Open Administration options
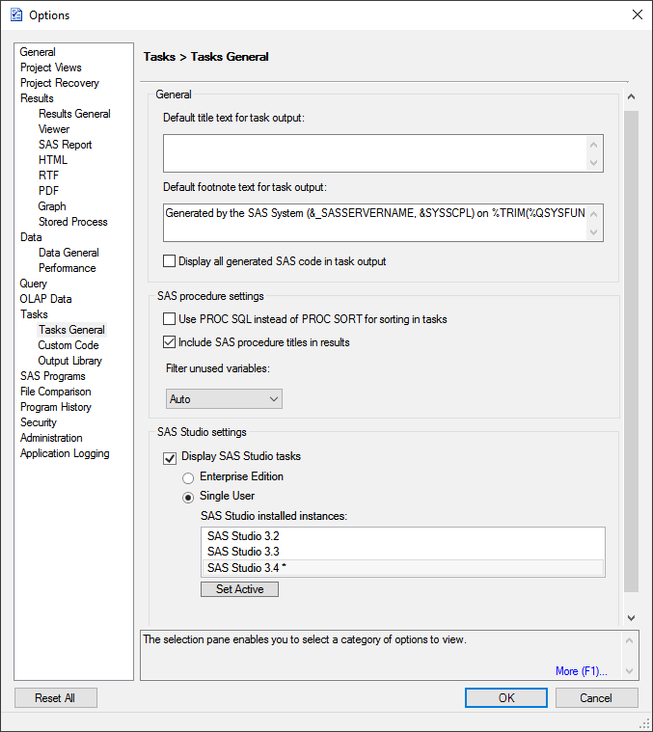The width and height of the screenshot is (653, 732). pyautogui.click(x=51, y=437)
